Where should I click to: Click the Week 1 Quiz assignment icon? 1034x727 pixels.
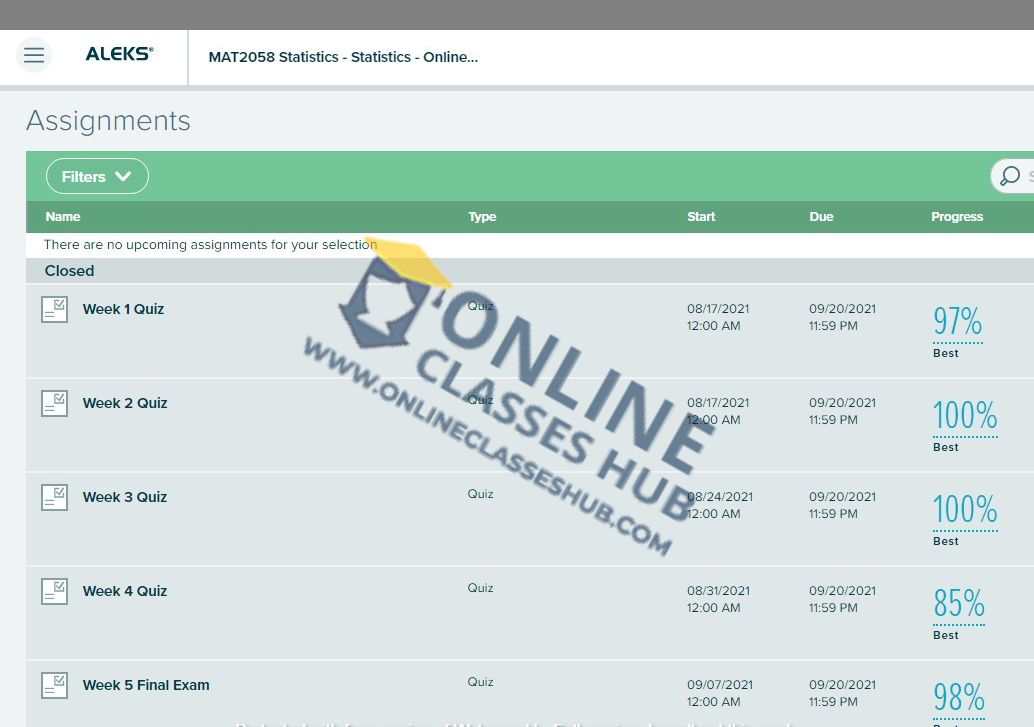[54, 309]
